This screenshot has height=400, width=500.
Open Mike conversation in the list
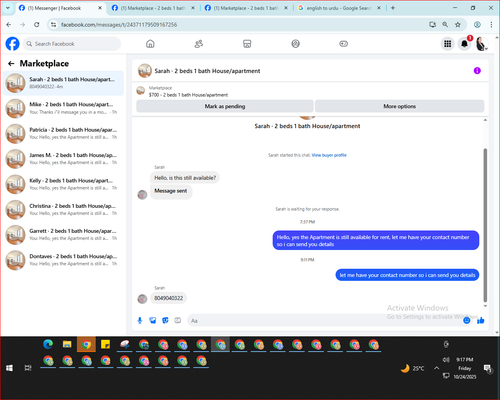click(x=63, y=108)
